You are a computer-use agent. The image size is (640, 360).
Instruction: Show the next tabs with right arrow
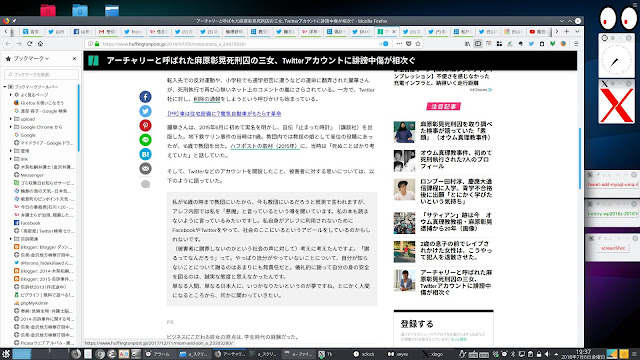click(556, 31)
